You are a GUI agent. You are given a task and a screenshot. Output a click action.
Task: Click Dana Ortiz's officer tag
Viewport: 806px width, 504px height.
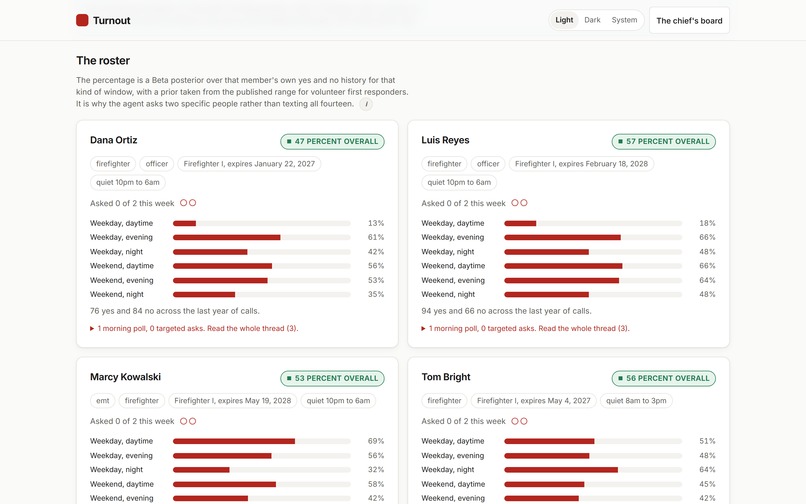pos(157,164)
